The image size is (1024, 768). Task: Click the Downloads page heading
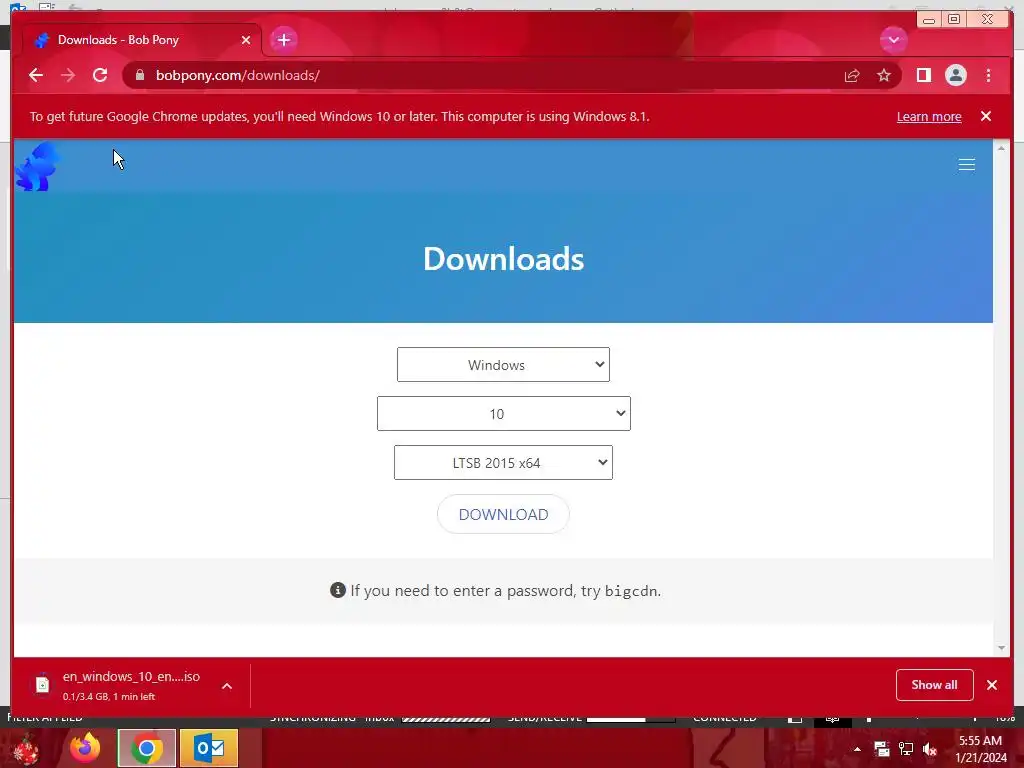504,259
